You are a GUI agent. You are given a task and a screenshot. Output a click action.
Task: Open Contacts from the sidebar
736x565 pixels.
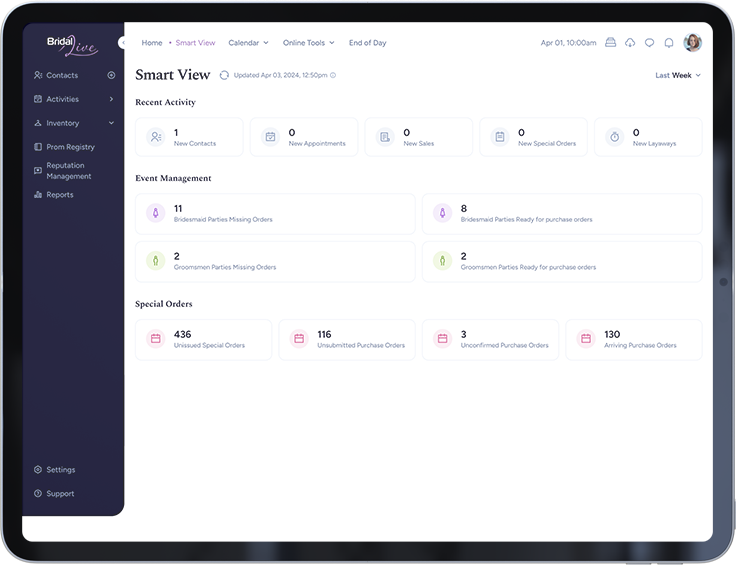click(62, 75)
